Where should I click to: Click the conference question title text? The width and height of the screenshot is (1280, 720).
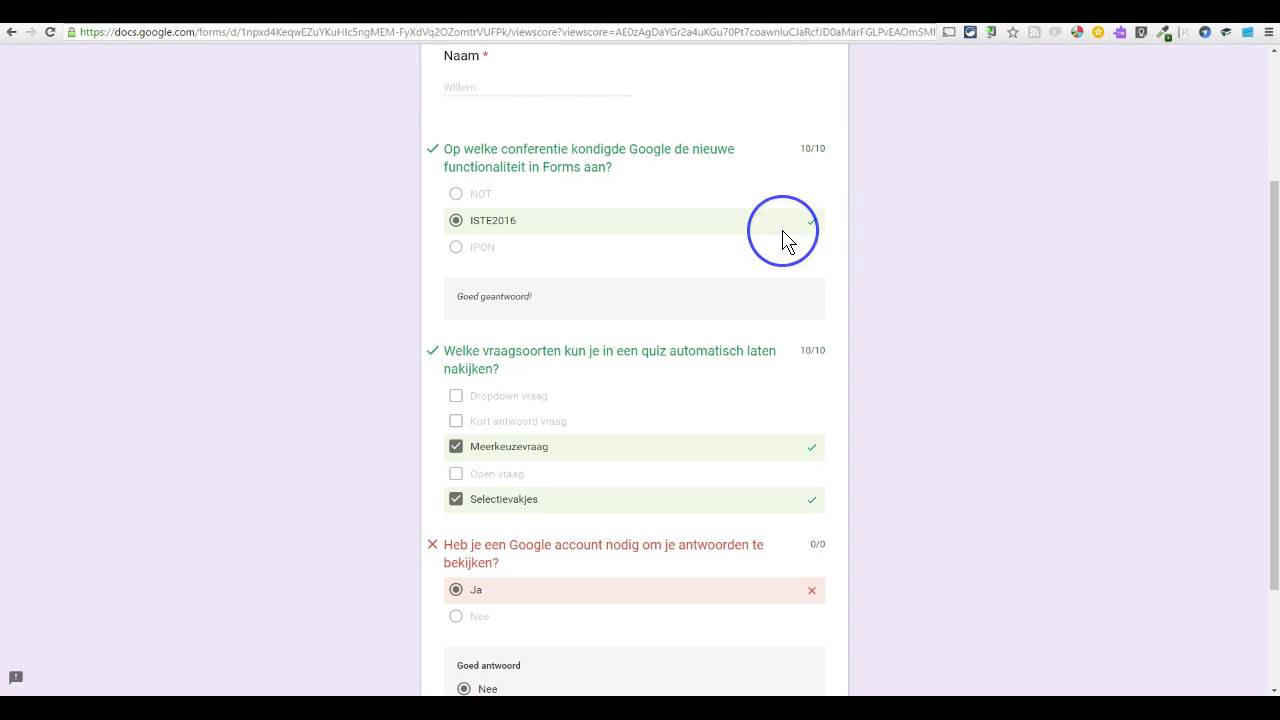tap(589, 158)
